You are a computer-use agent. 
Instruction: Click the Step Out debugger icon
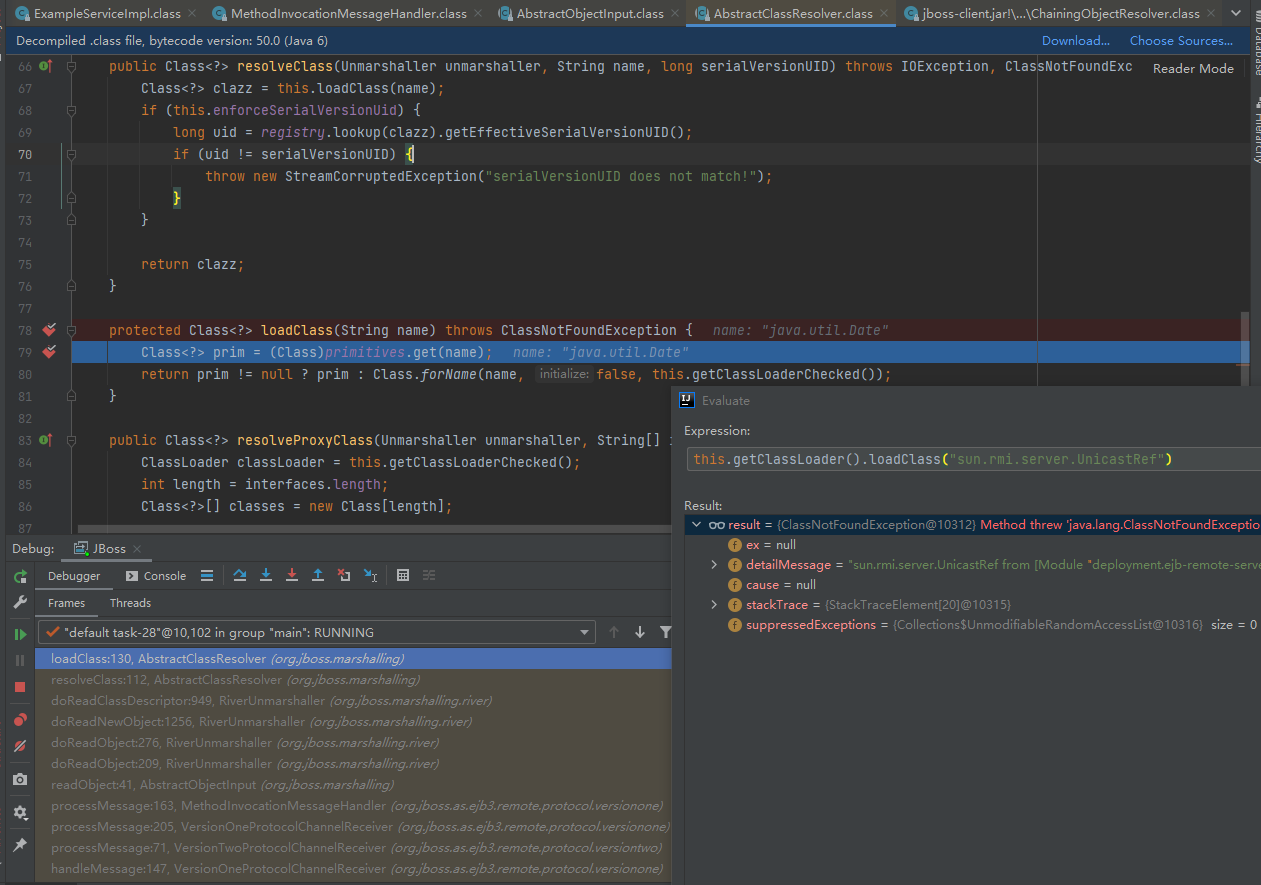tap(318, 575)
